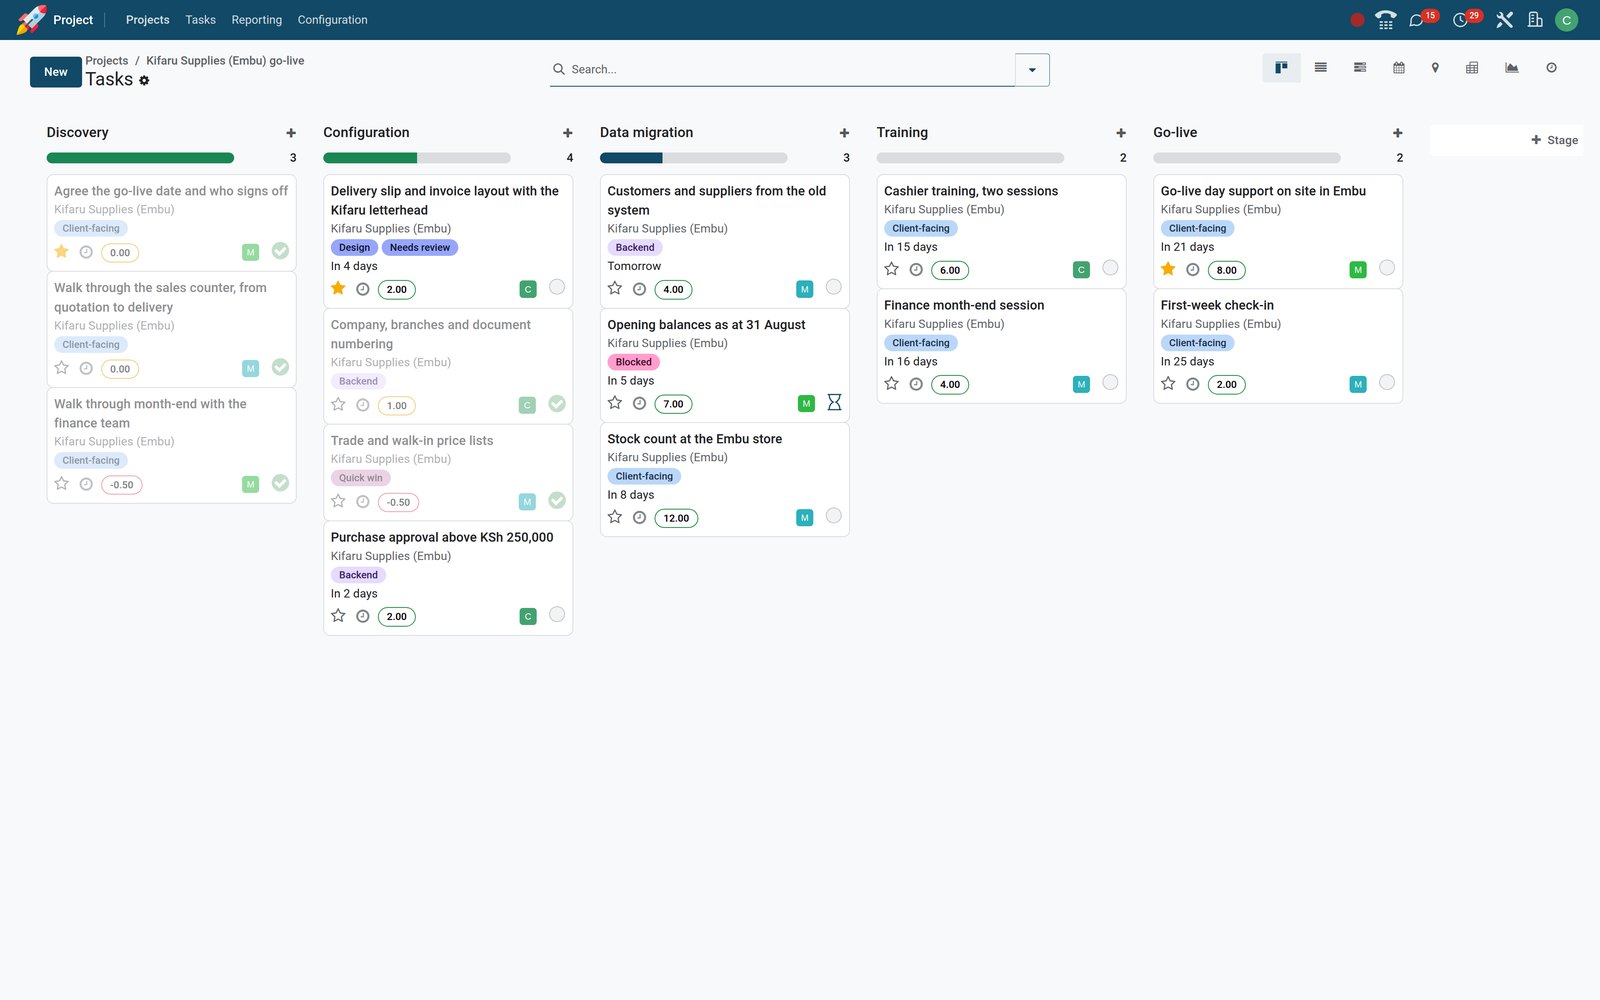Screen dimensions: 1600x1000
Task: Open the Data migration column header
Action: pyautogui.click(x=646, y=133)
